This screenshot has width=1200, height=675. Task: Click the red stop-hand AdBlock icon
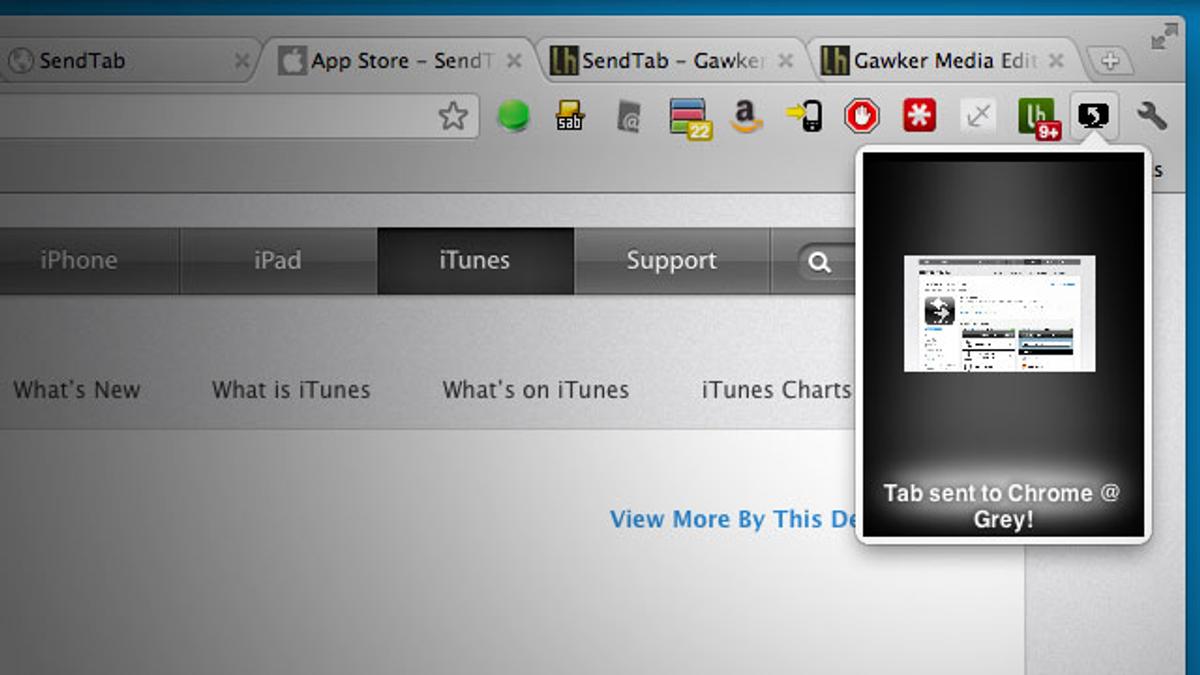tap(861, 116)
